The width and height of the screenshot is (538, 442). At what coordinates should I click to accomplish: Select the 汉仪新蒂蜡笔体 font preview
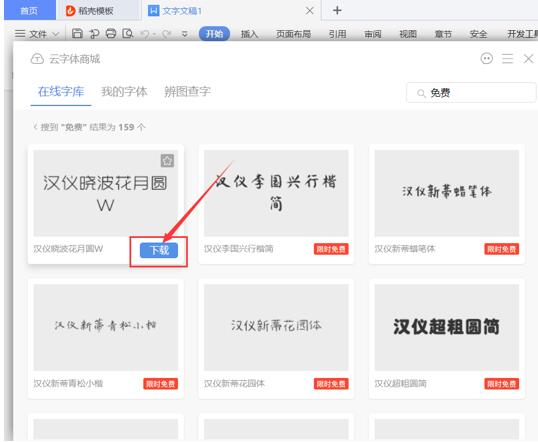tap(447, 193)
